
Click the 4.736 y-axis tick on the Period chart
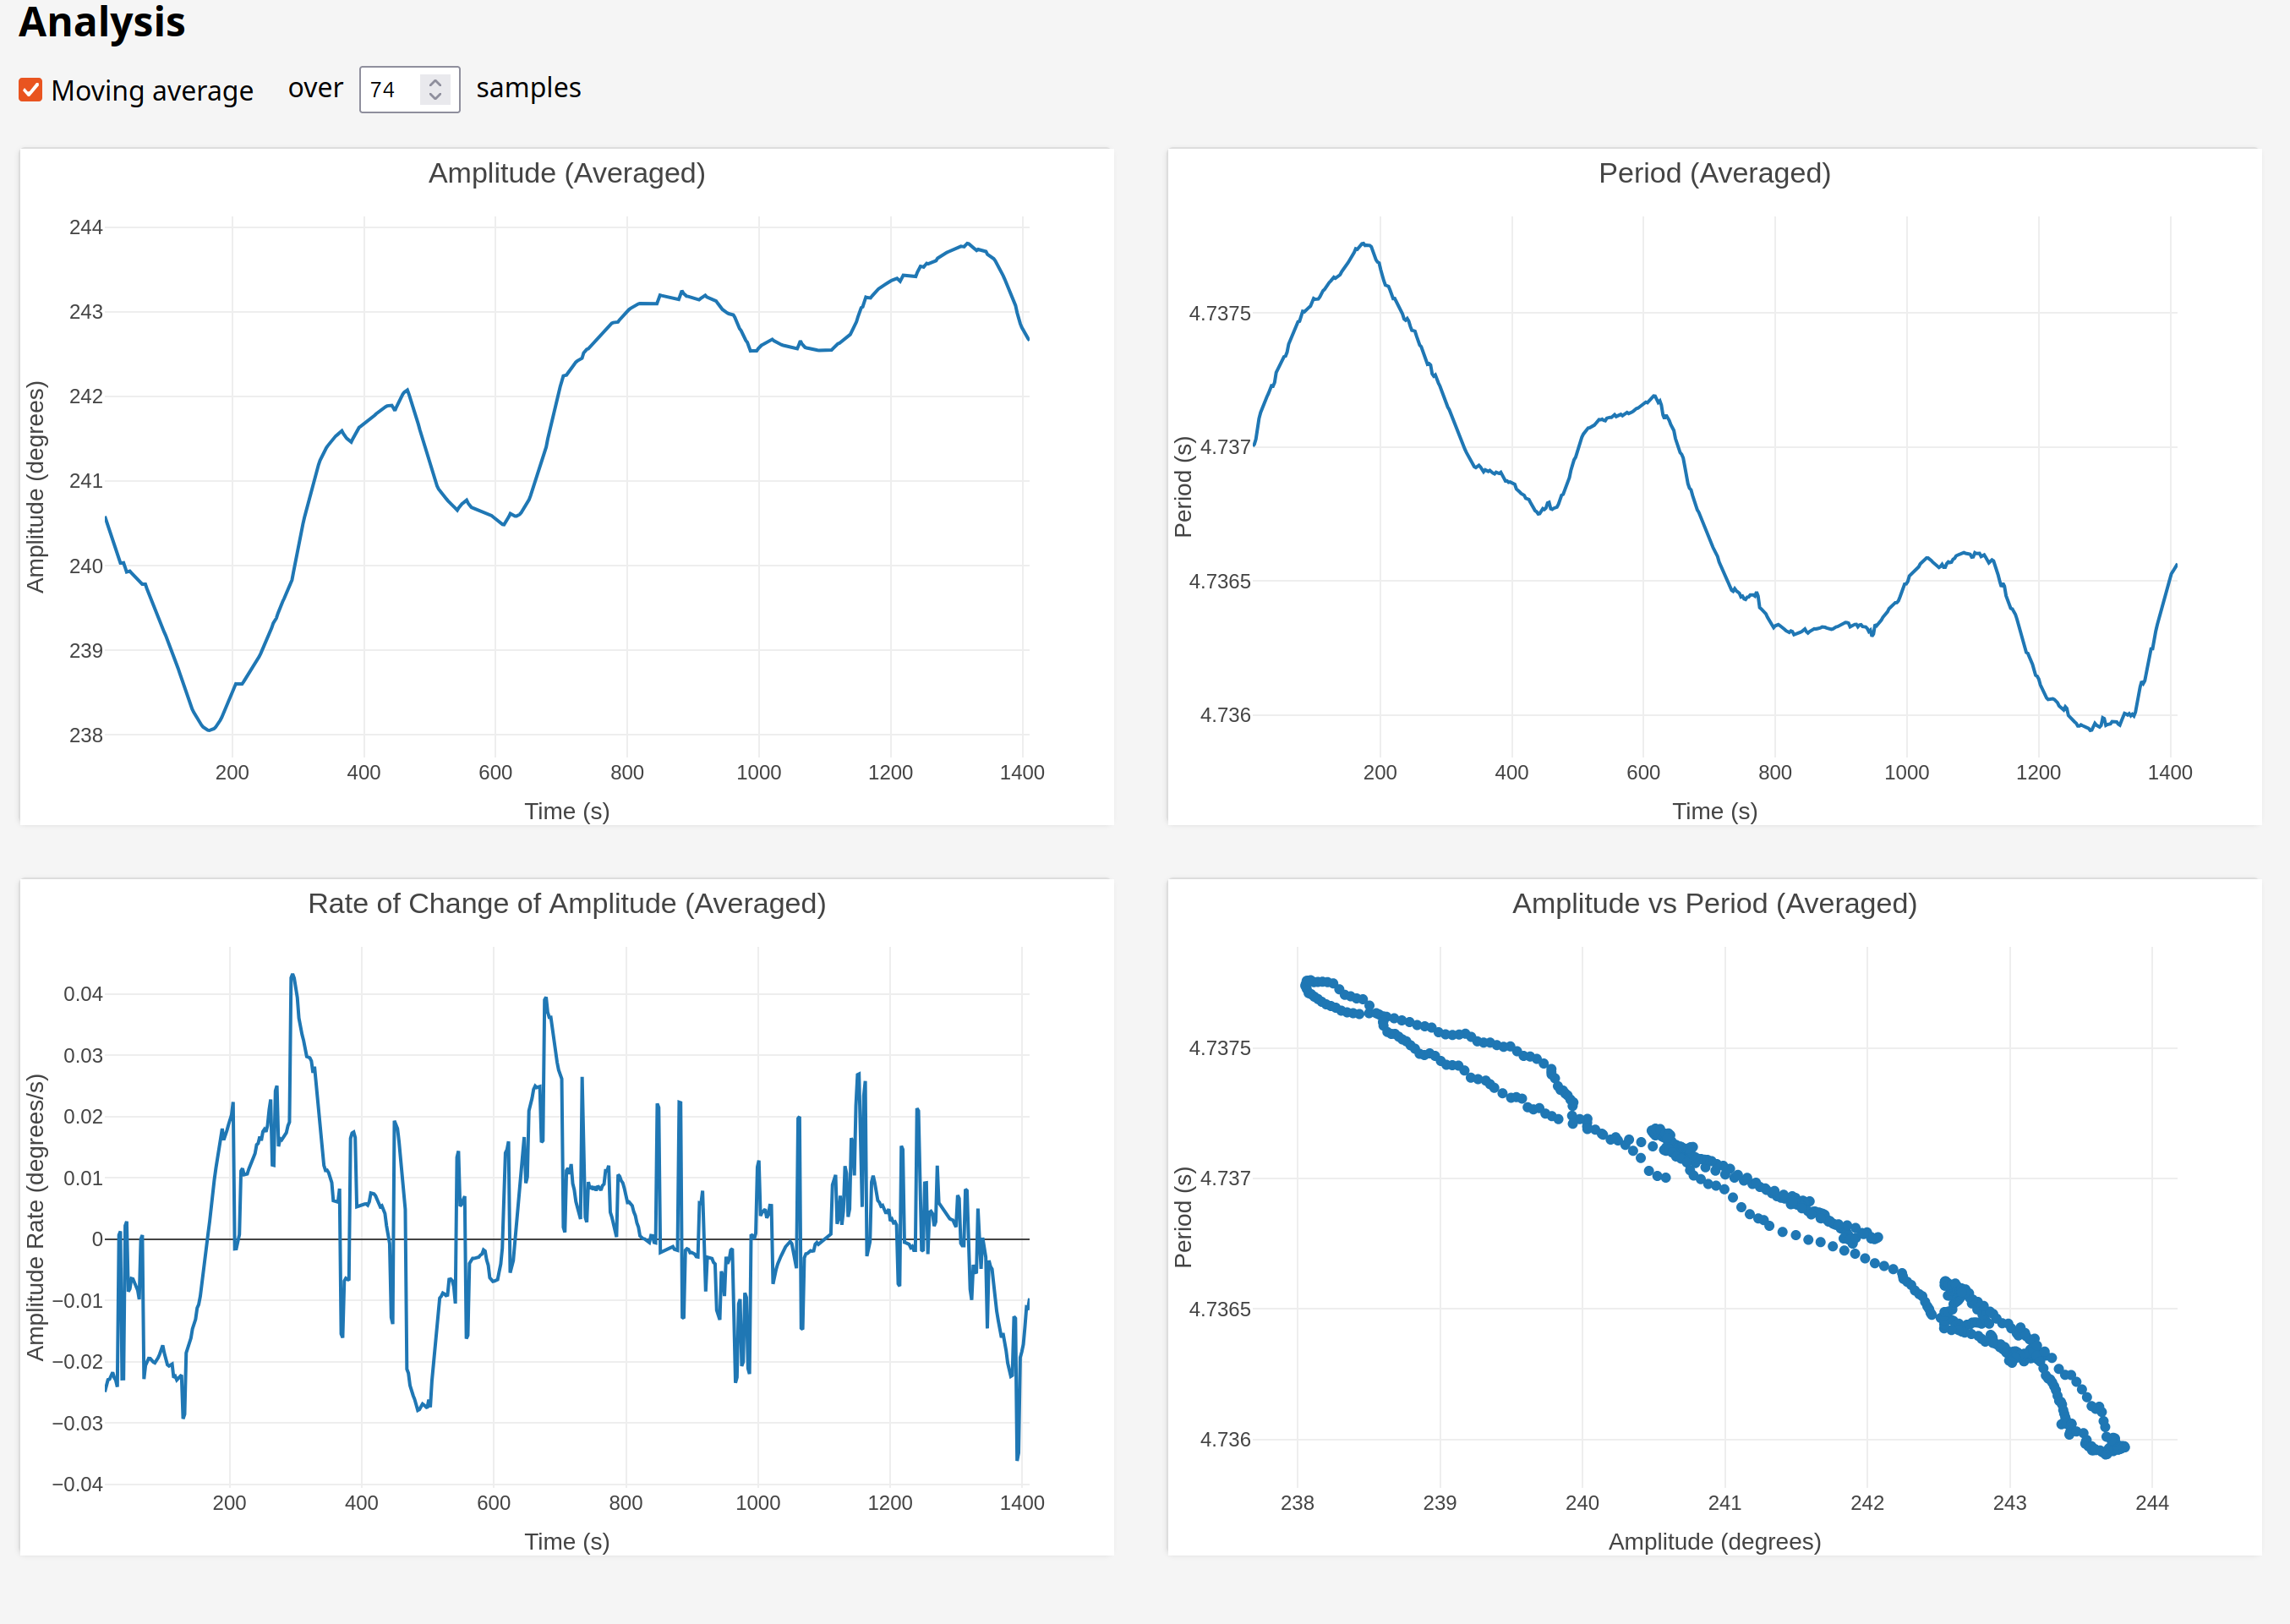click(1225, 715)
